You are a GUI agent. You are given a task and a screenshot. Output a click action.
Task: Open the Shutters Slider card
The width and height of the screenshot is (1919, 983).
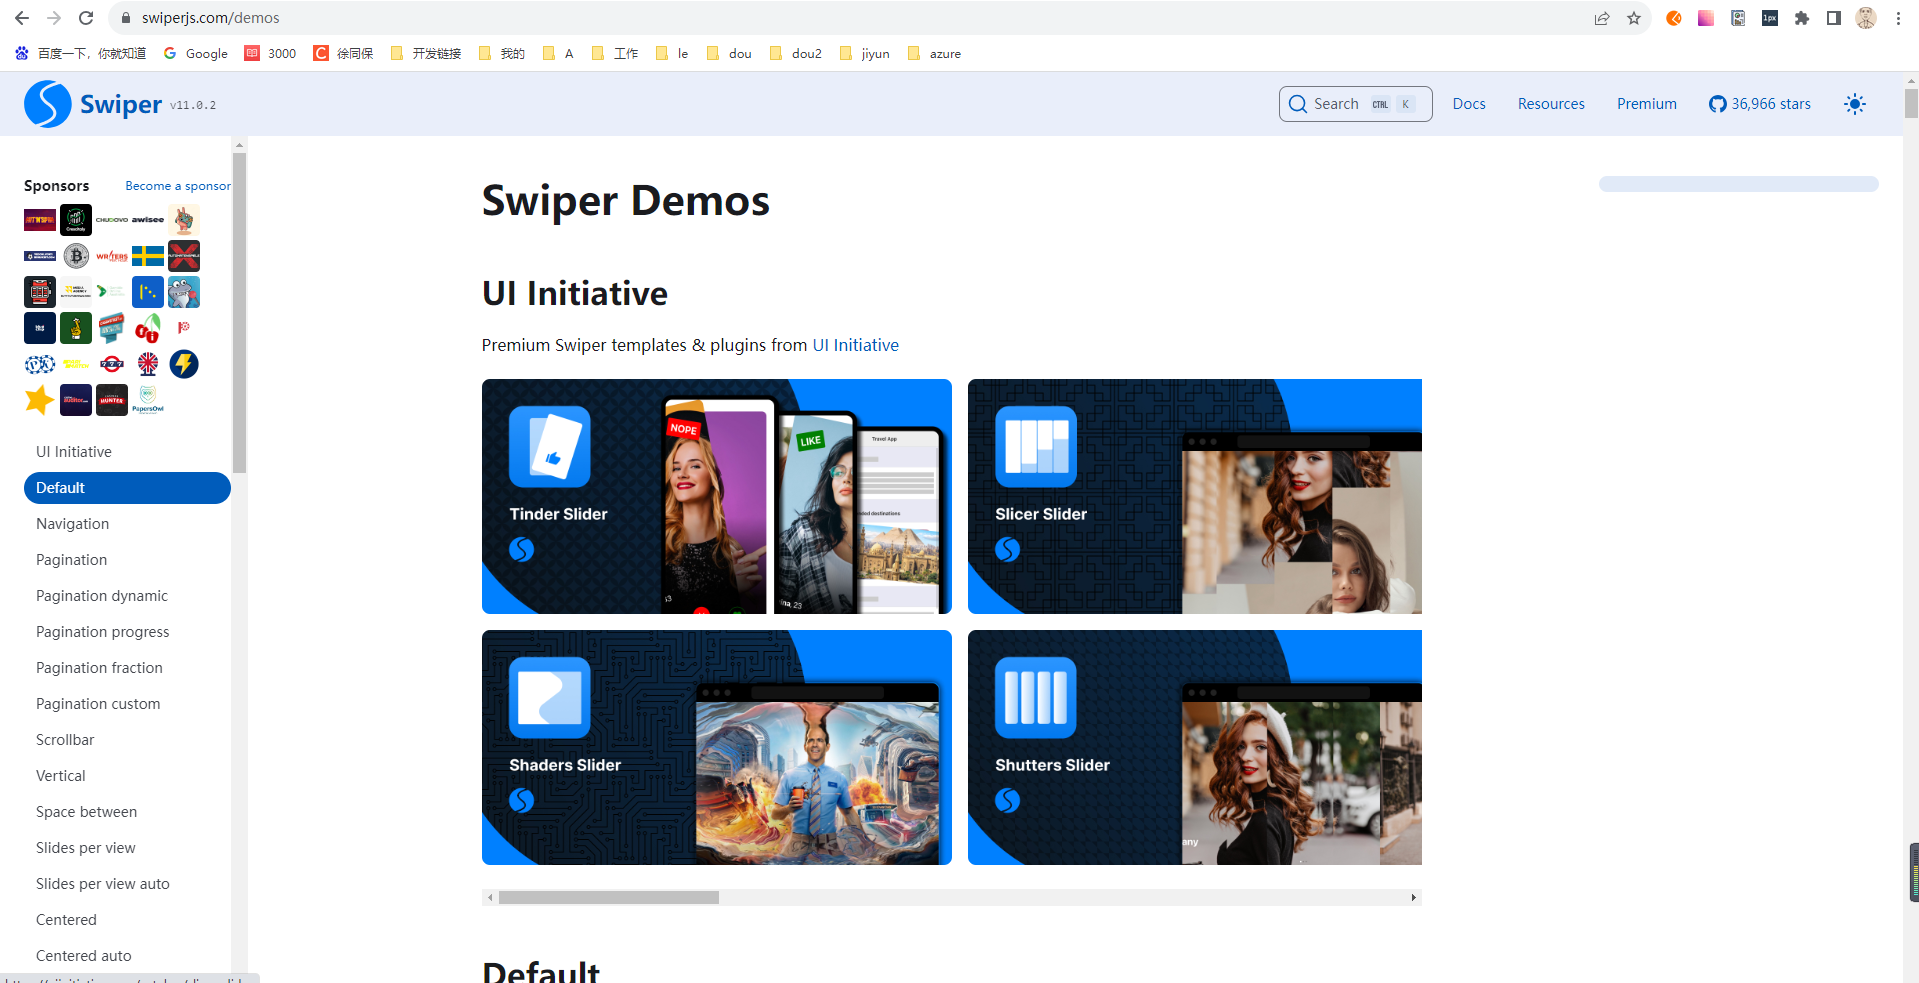pyautogui.click(x=1195, y=747)
